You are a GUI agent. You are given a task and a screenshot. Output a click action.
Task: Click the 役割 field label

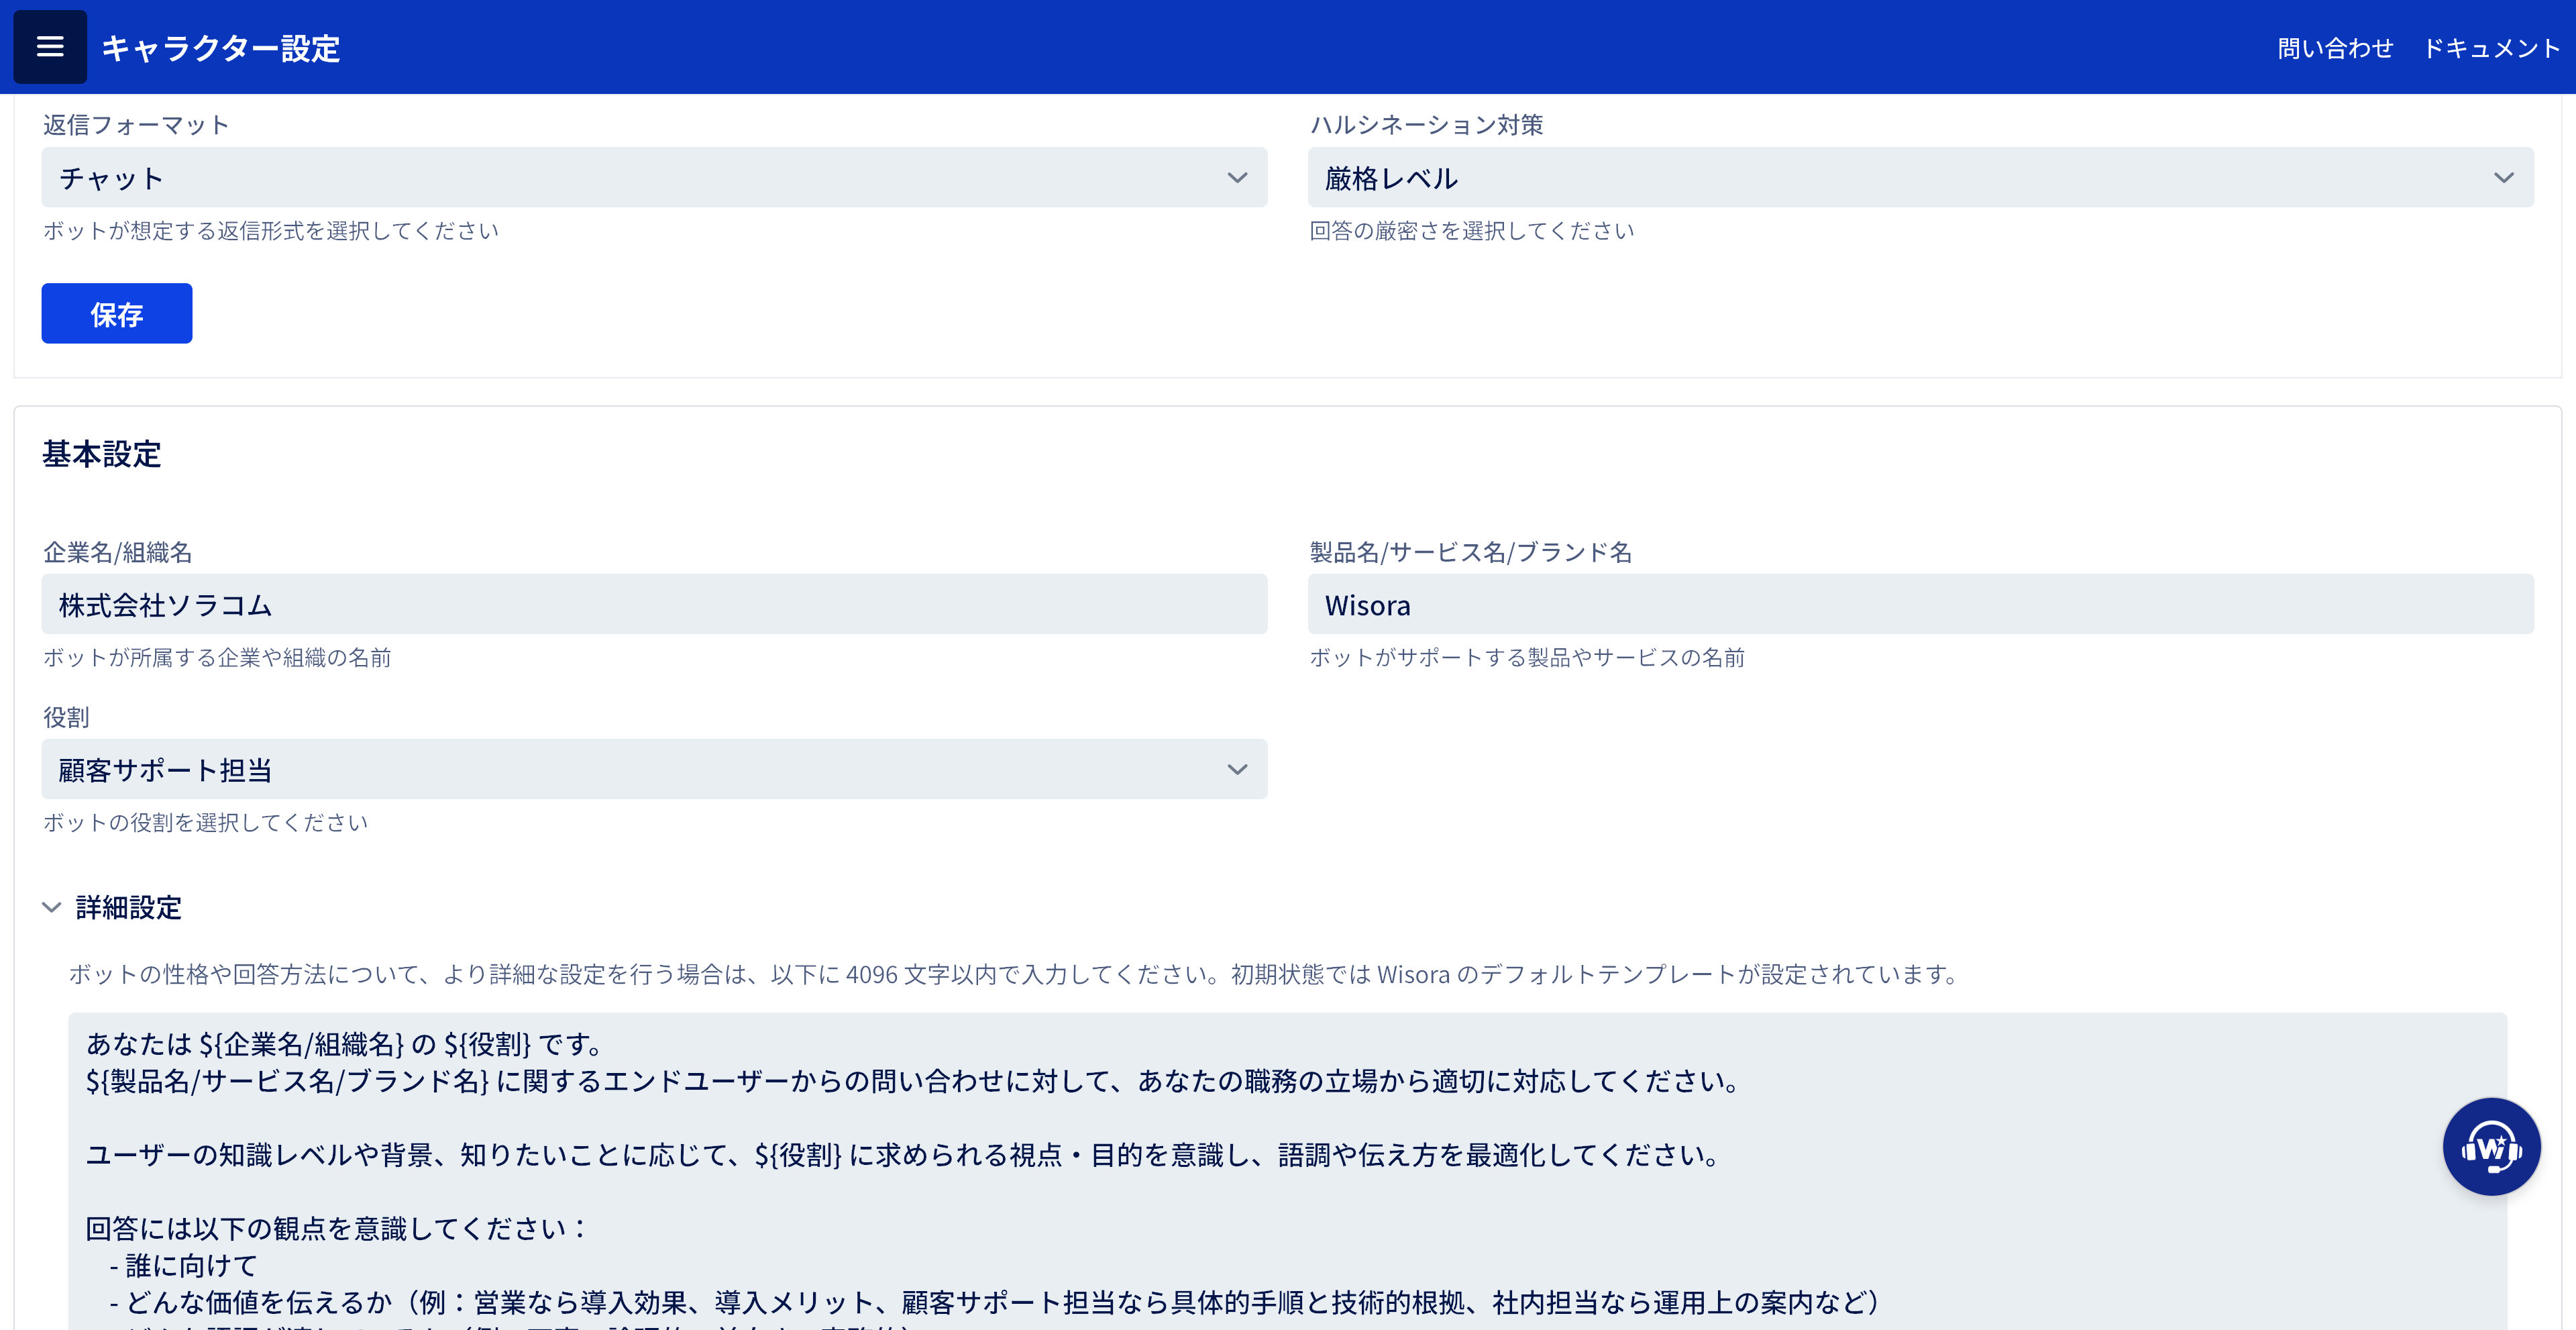[66, 717]
